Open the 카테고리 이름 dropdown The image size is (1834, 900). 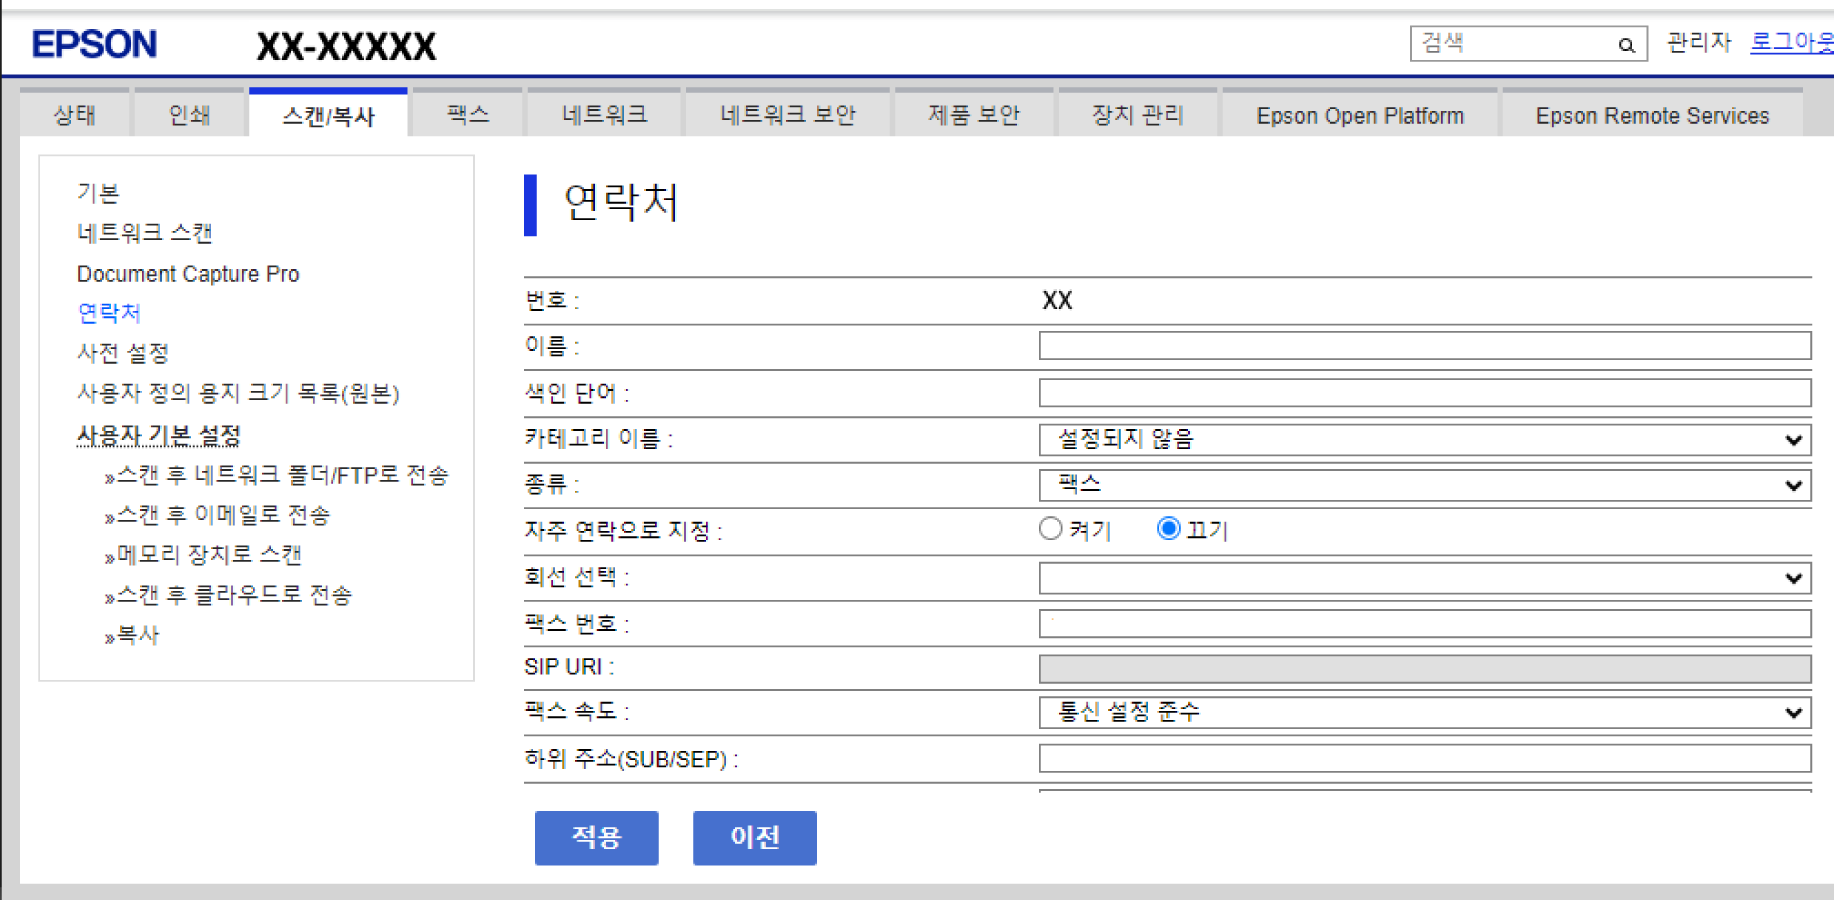tap(1424, 440)
